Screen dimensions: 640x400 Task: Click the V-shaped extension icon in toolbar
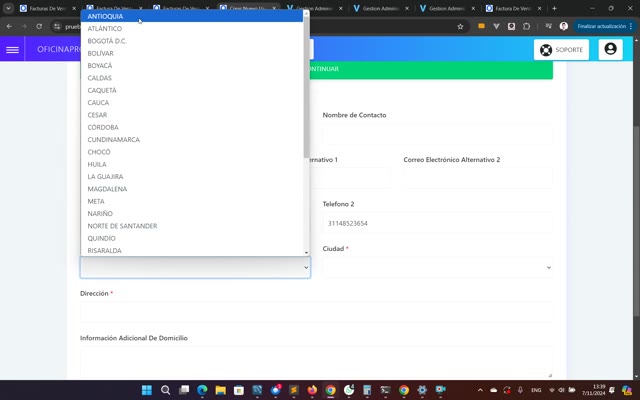coord(496,26)
